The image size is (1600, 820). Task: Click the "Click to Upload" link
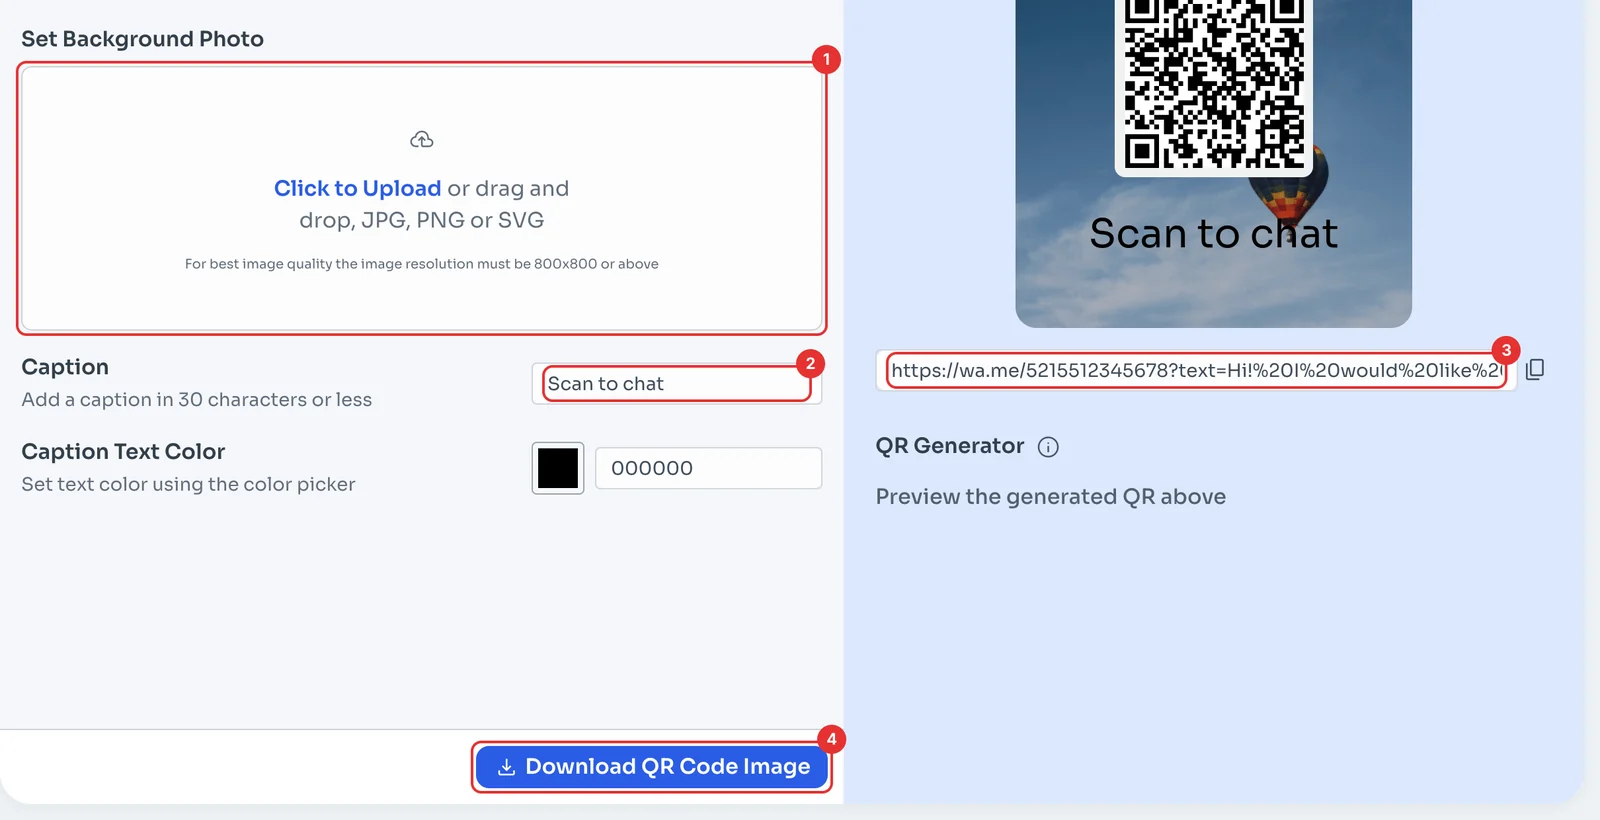(357, 188)
